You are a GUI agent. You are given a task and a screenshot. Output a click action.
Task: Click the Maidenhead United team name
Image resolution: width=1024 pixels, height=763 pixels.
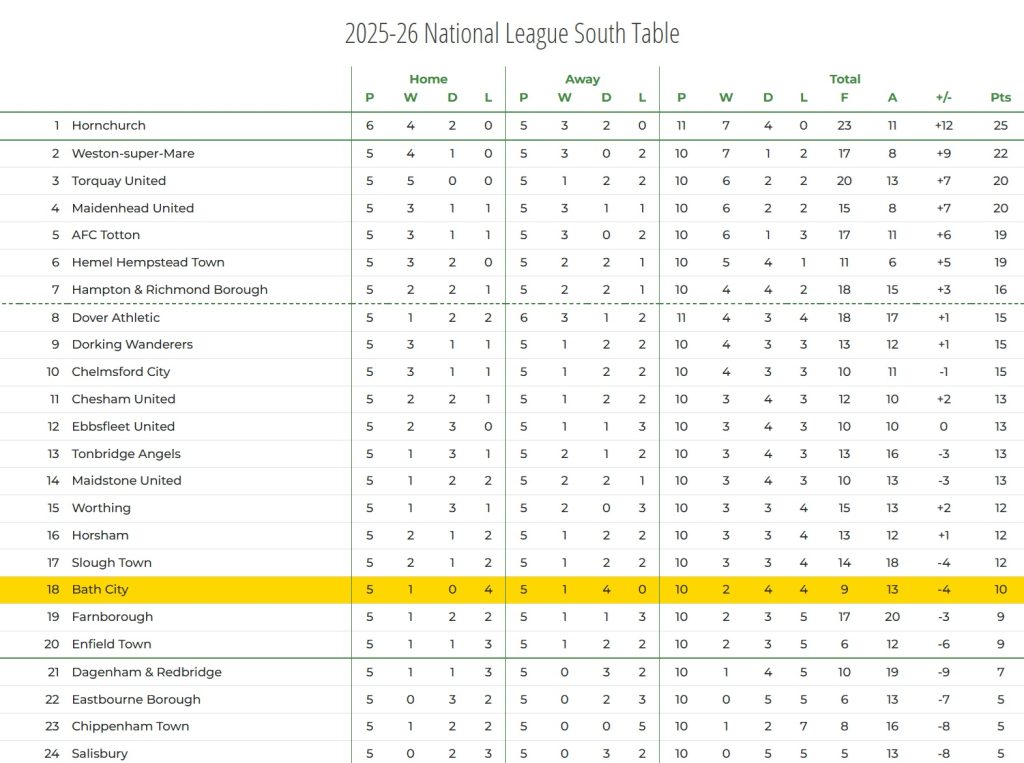[x=132, y=208]
